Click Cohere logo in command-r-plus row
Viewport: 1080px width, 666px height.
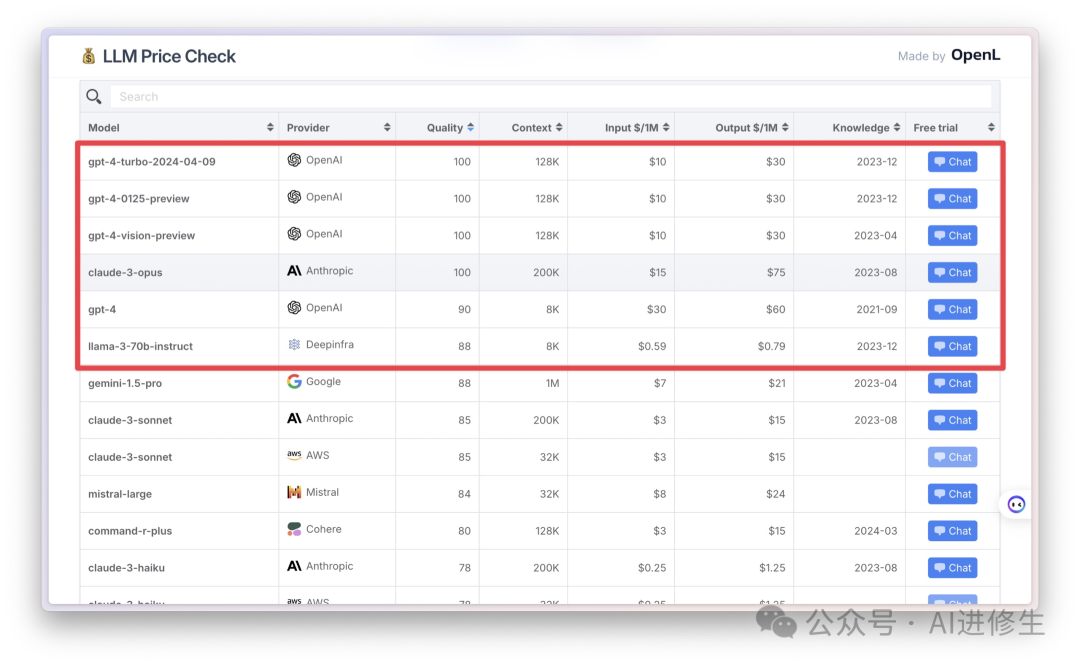tap(294, 529)
